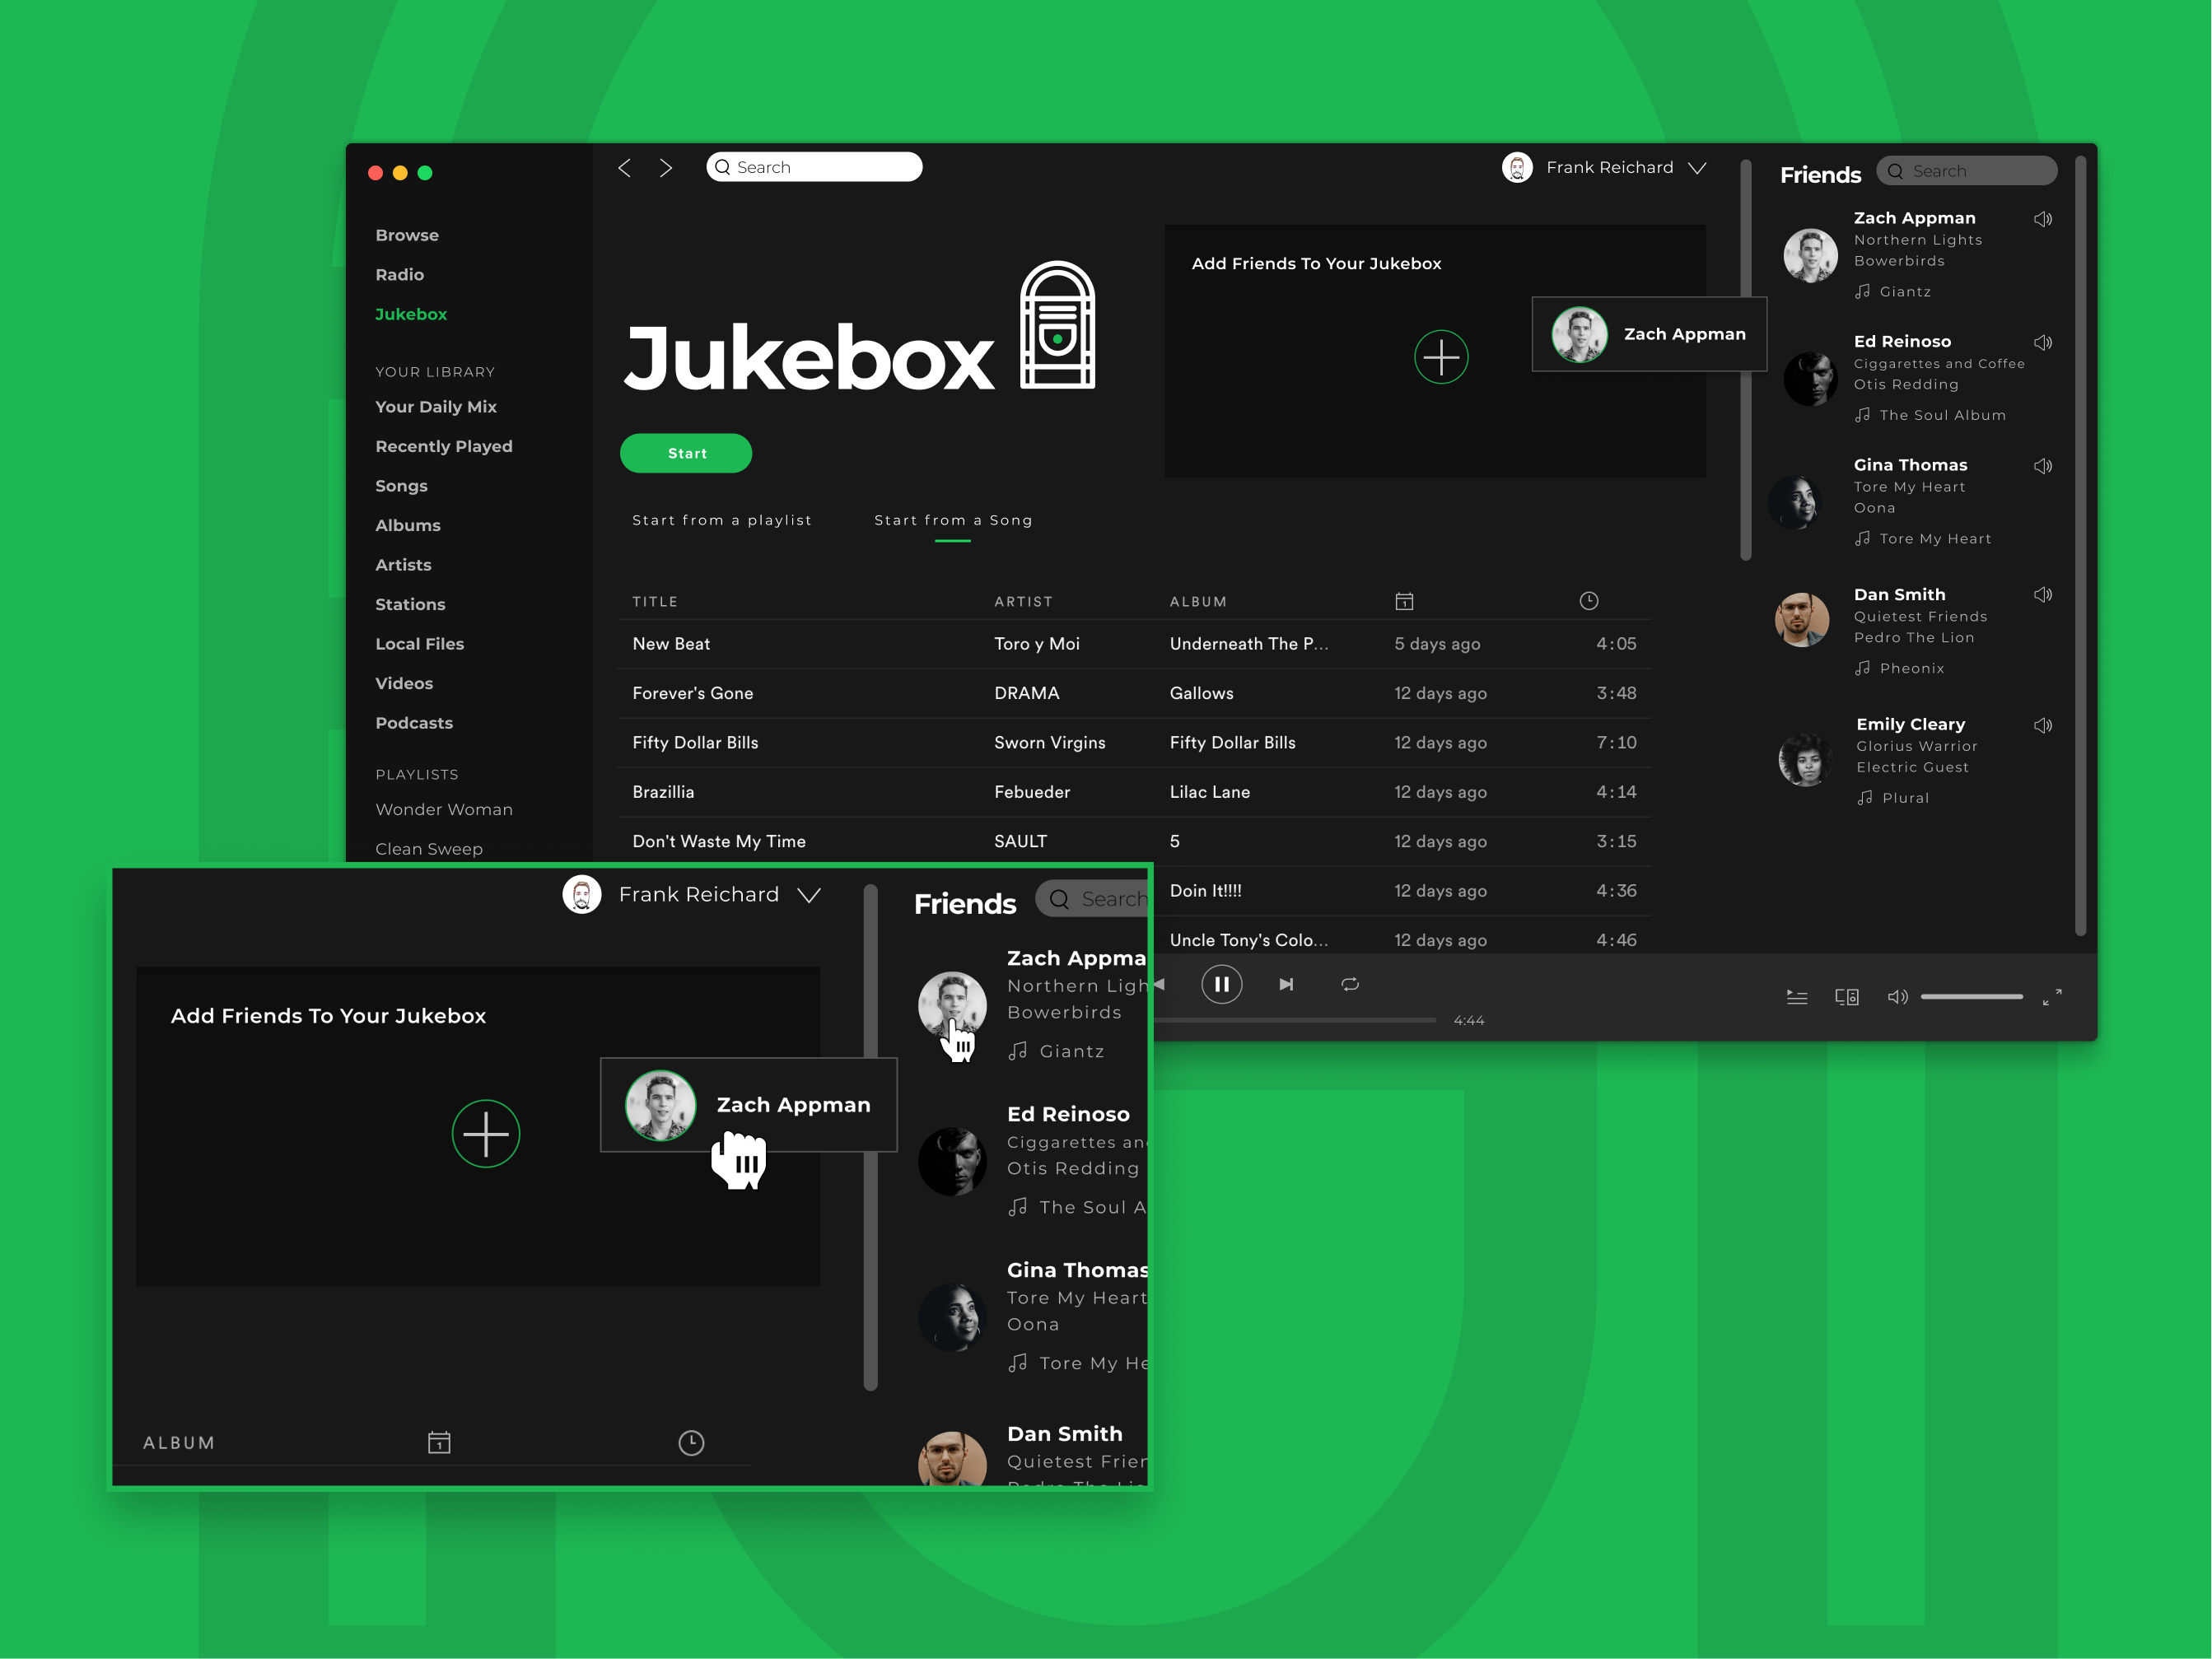Toggle Emily Cleary's speaker icon off

click(x=2043, y=725)
